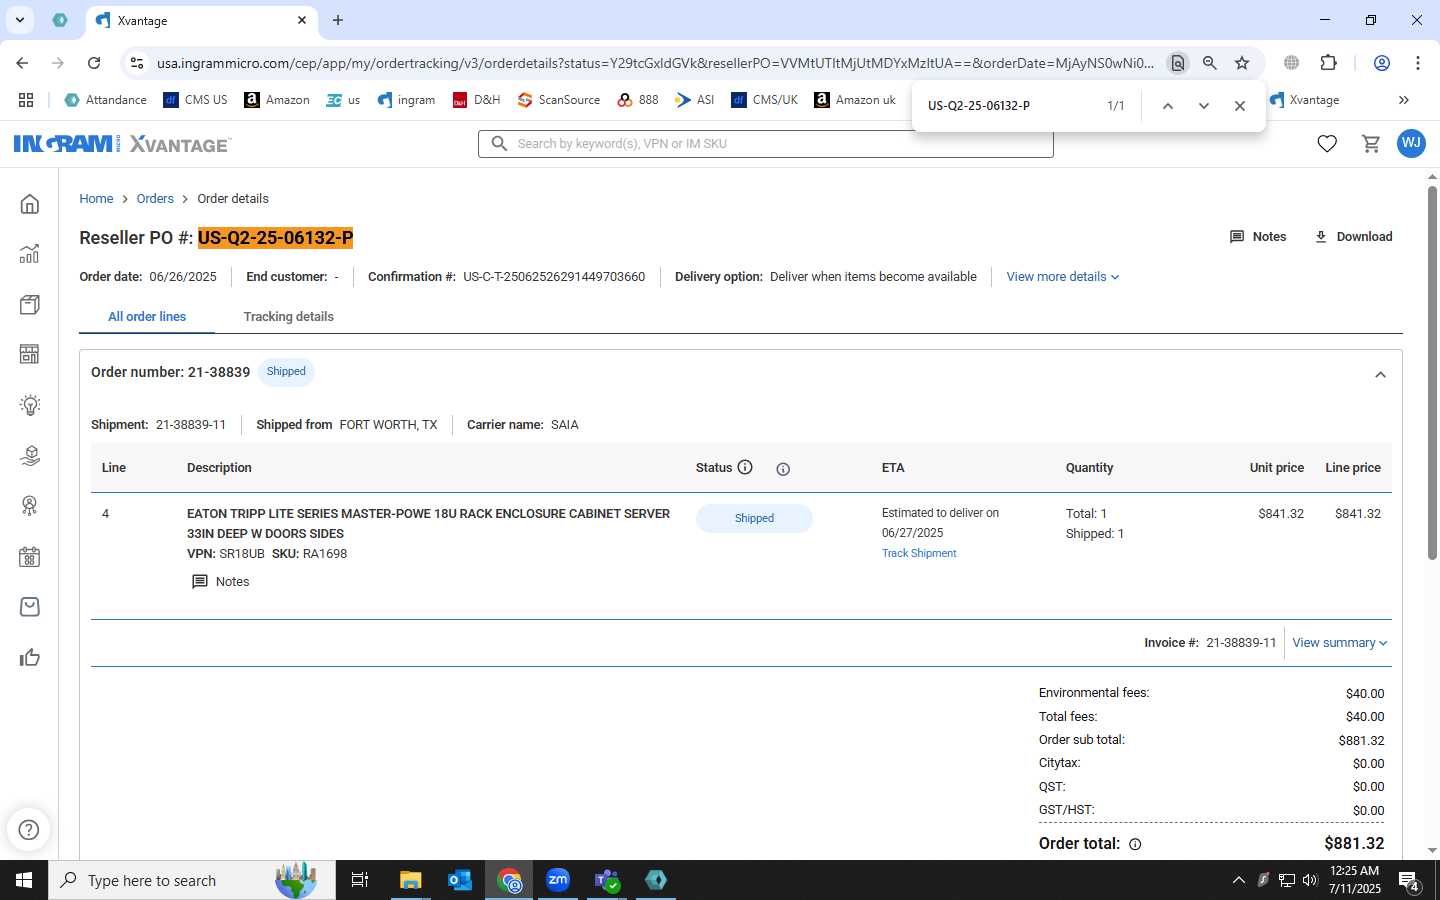Open File Explorer from the taskbar
This screenshot has width=1440, height=900.
[x=411, y=880]
